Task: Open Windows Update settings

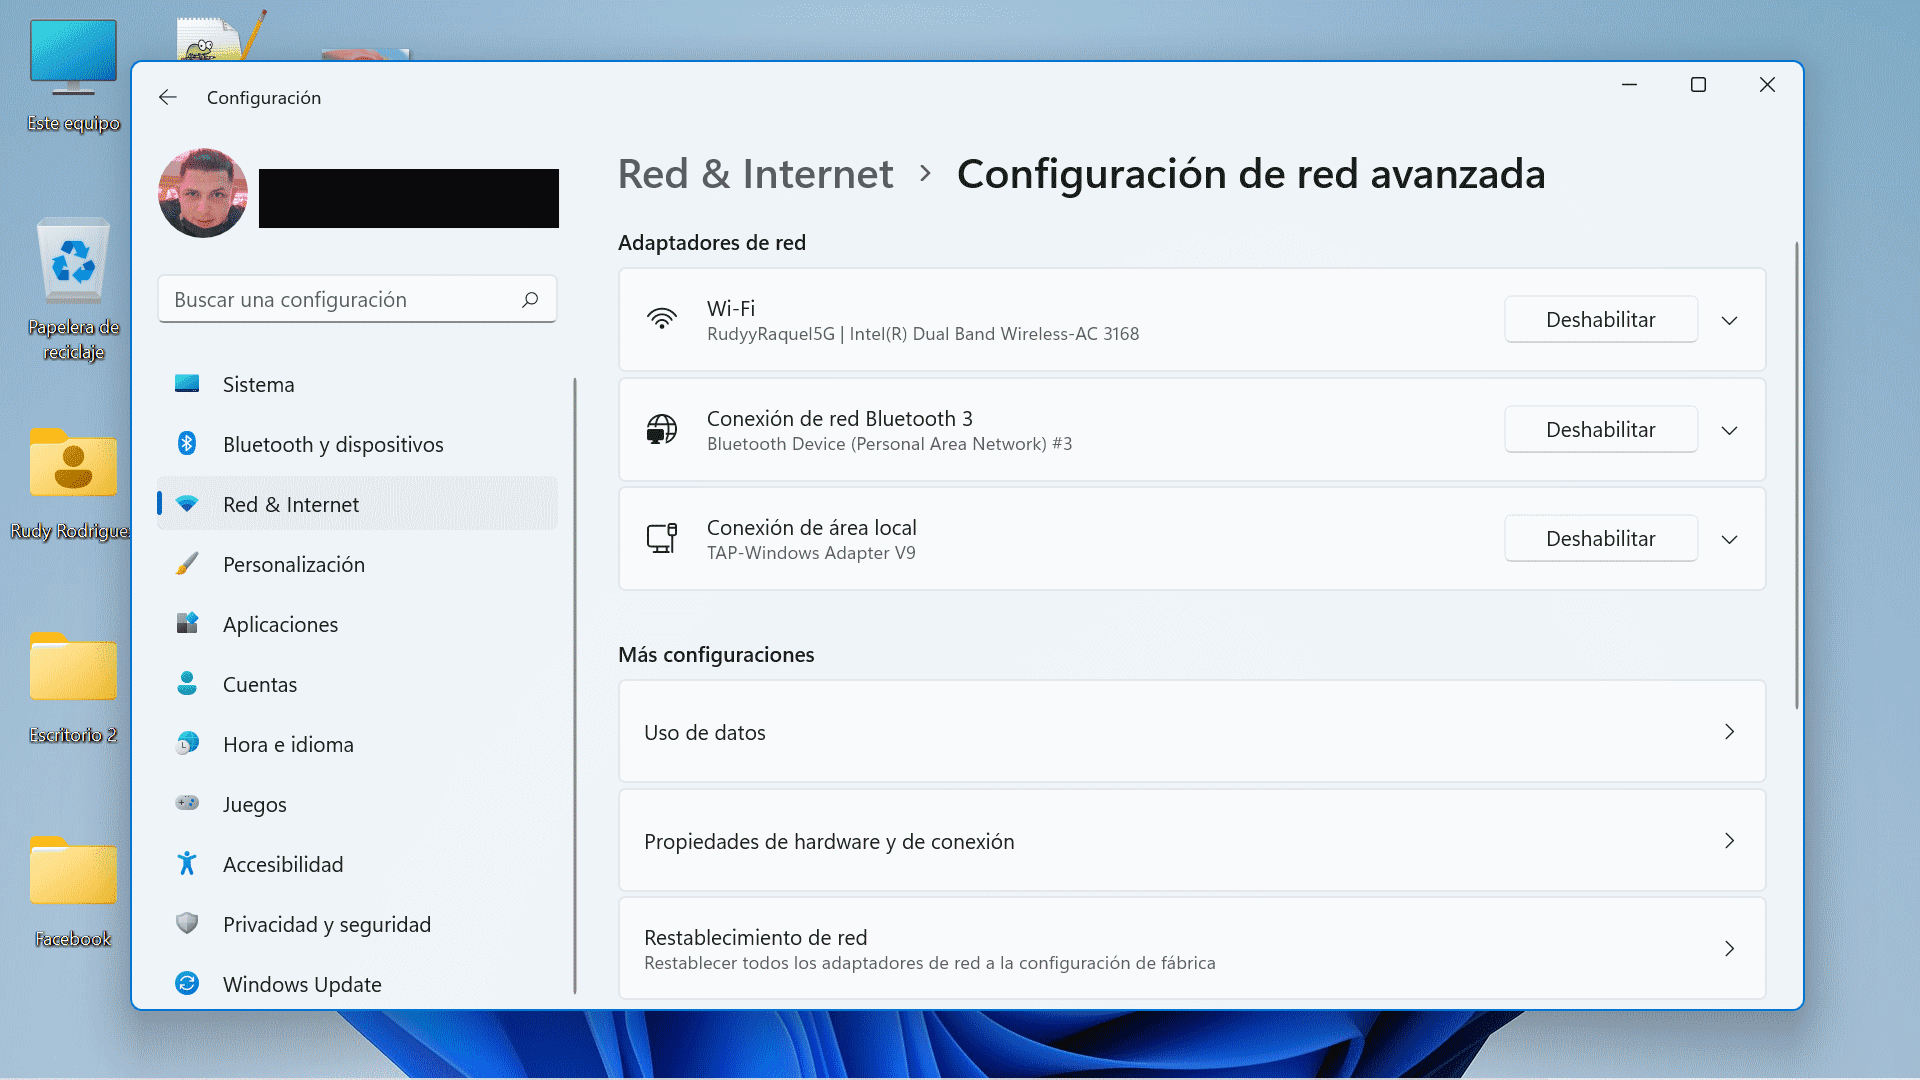Action: [357, 984]
